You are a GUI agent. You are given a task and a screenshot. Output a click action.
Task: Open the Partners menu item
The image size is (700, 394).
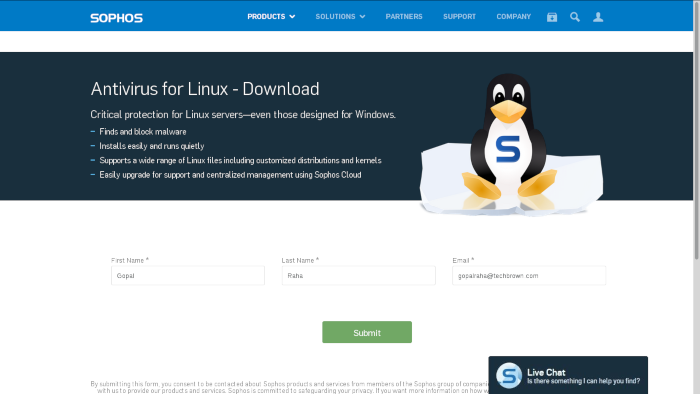[404, 17]
